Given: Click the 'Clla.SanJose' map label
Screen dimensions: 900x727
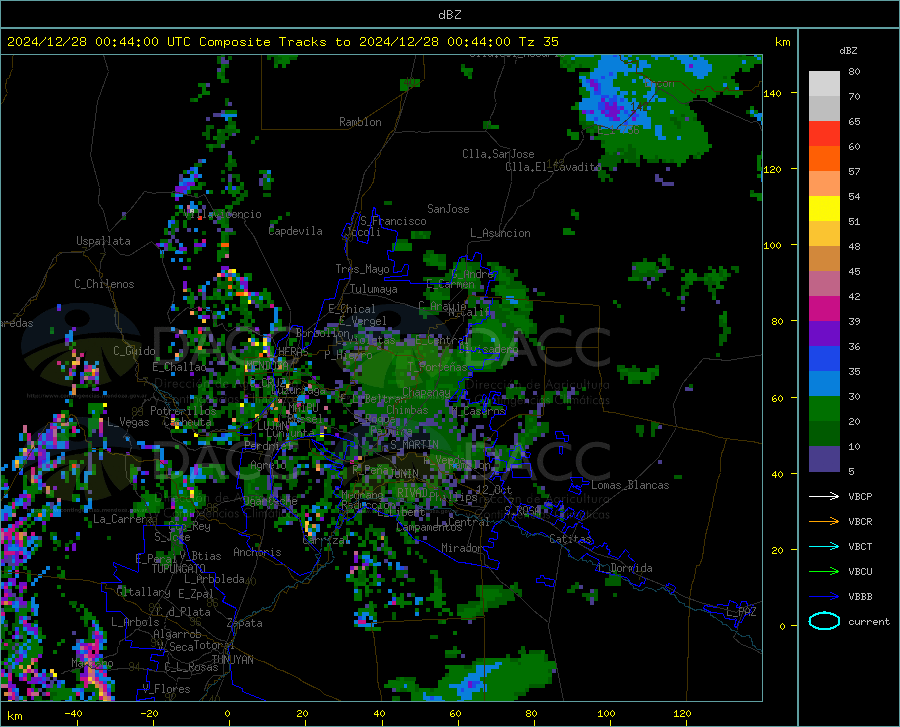Looking at the screenshot, I should coord(498,154).
